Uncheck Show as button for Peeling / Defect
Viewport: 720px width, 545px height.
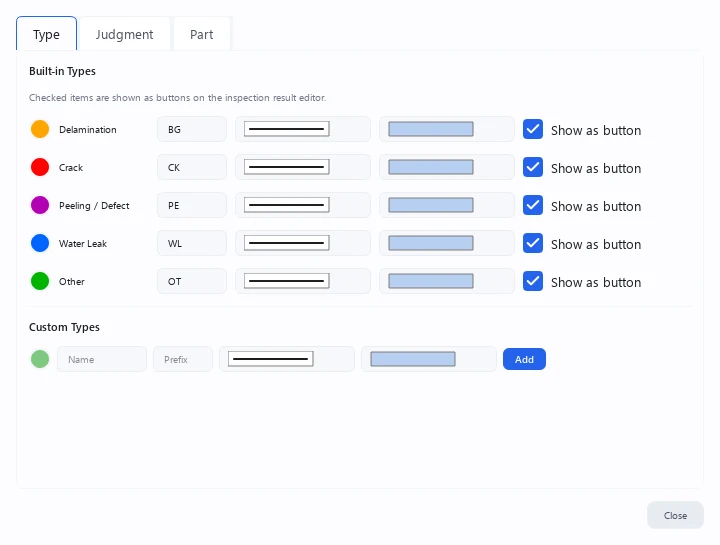click(533, 205)
